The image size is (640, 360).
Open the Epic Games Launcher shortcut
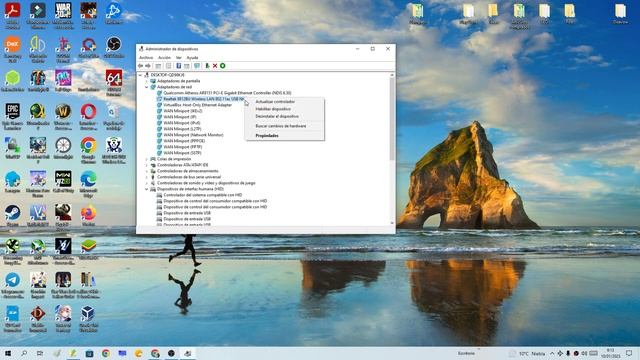click(12, 116)
